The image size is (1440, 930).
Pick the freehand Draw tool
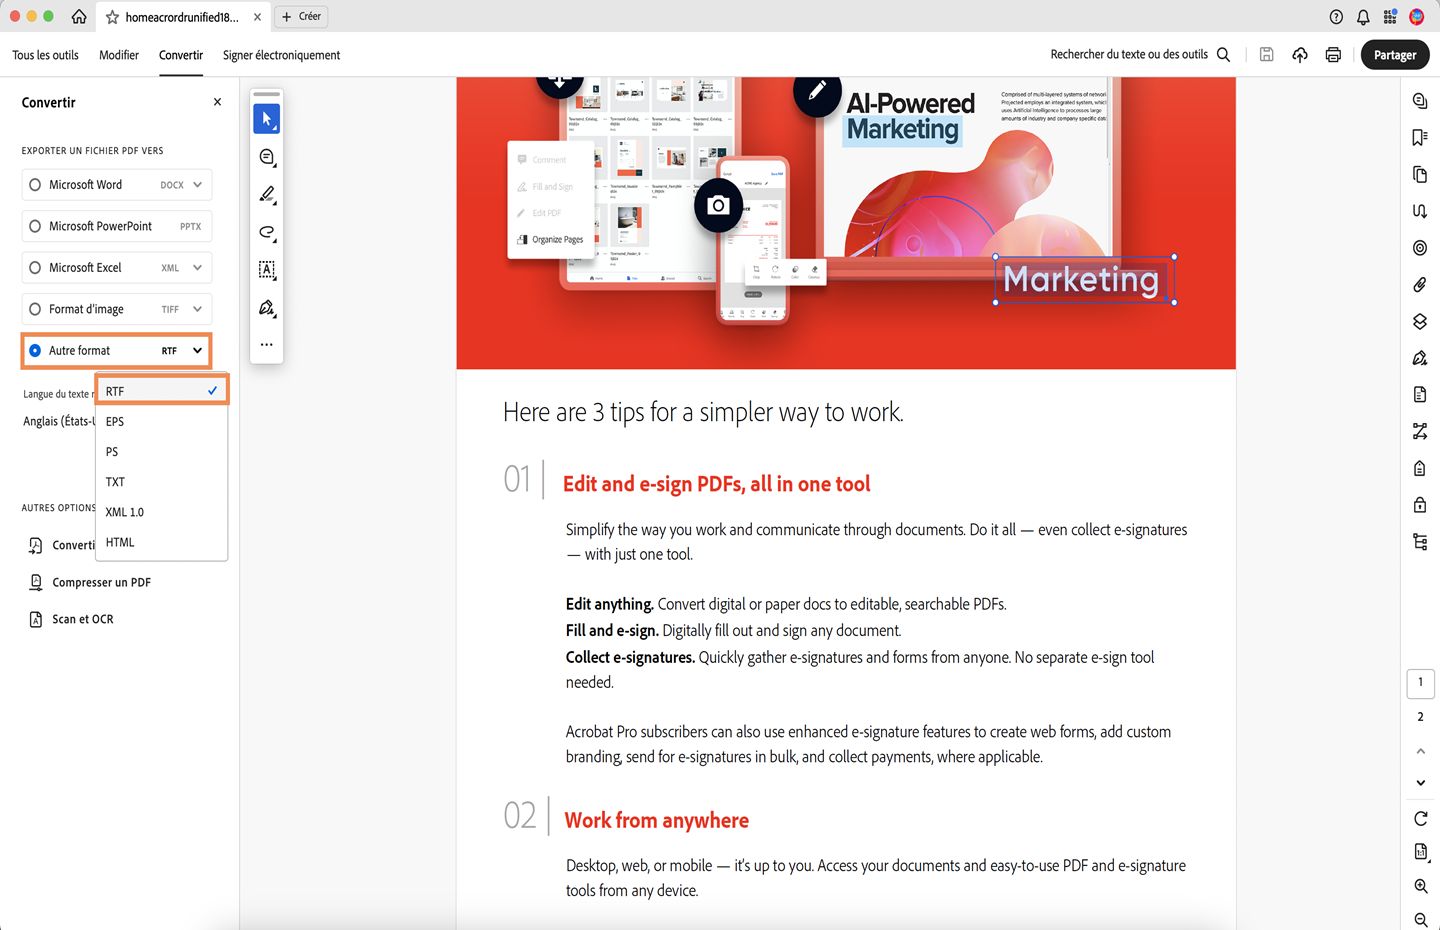point(266,232)
